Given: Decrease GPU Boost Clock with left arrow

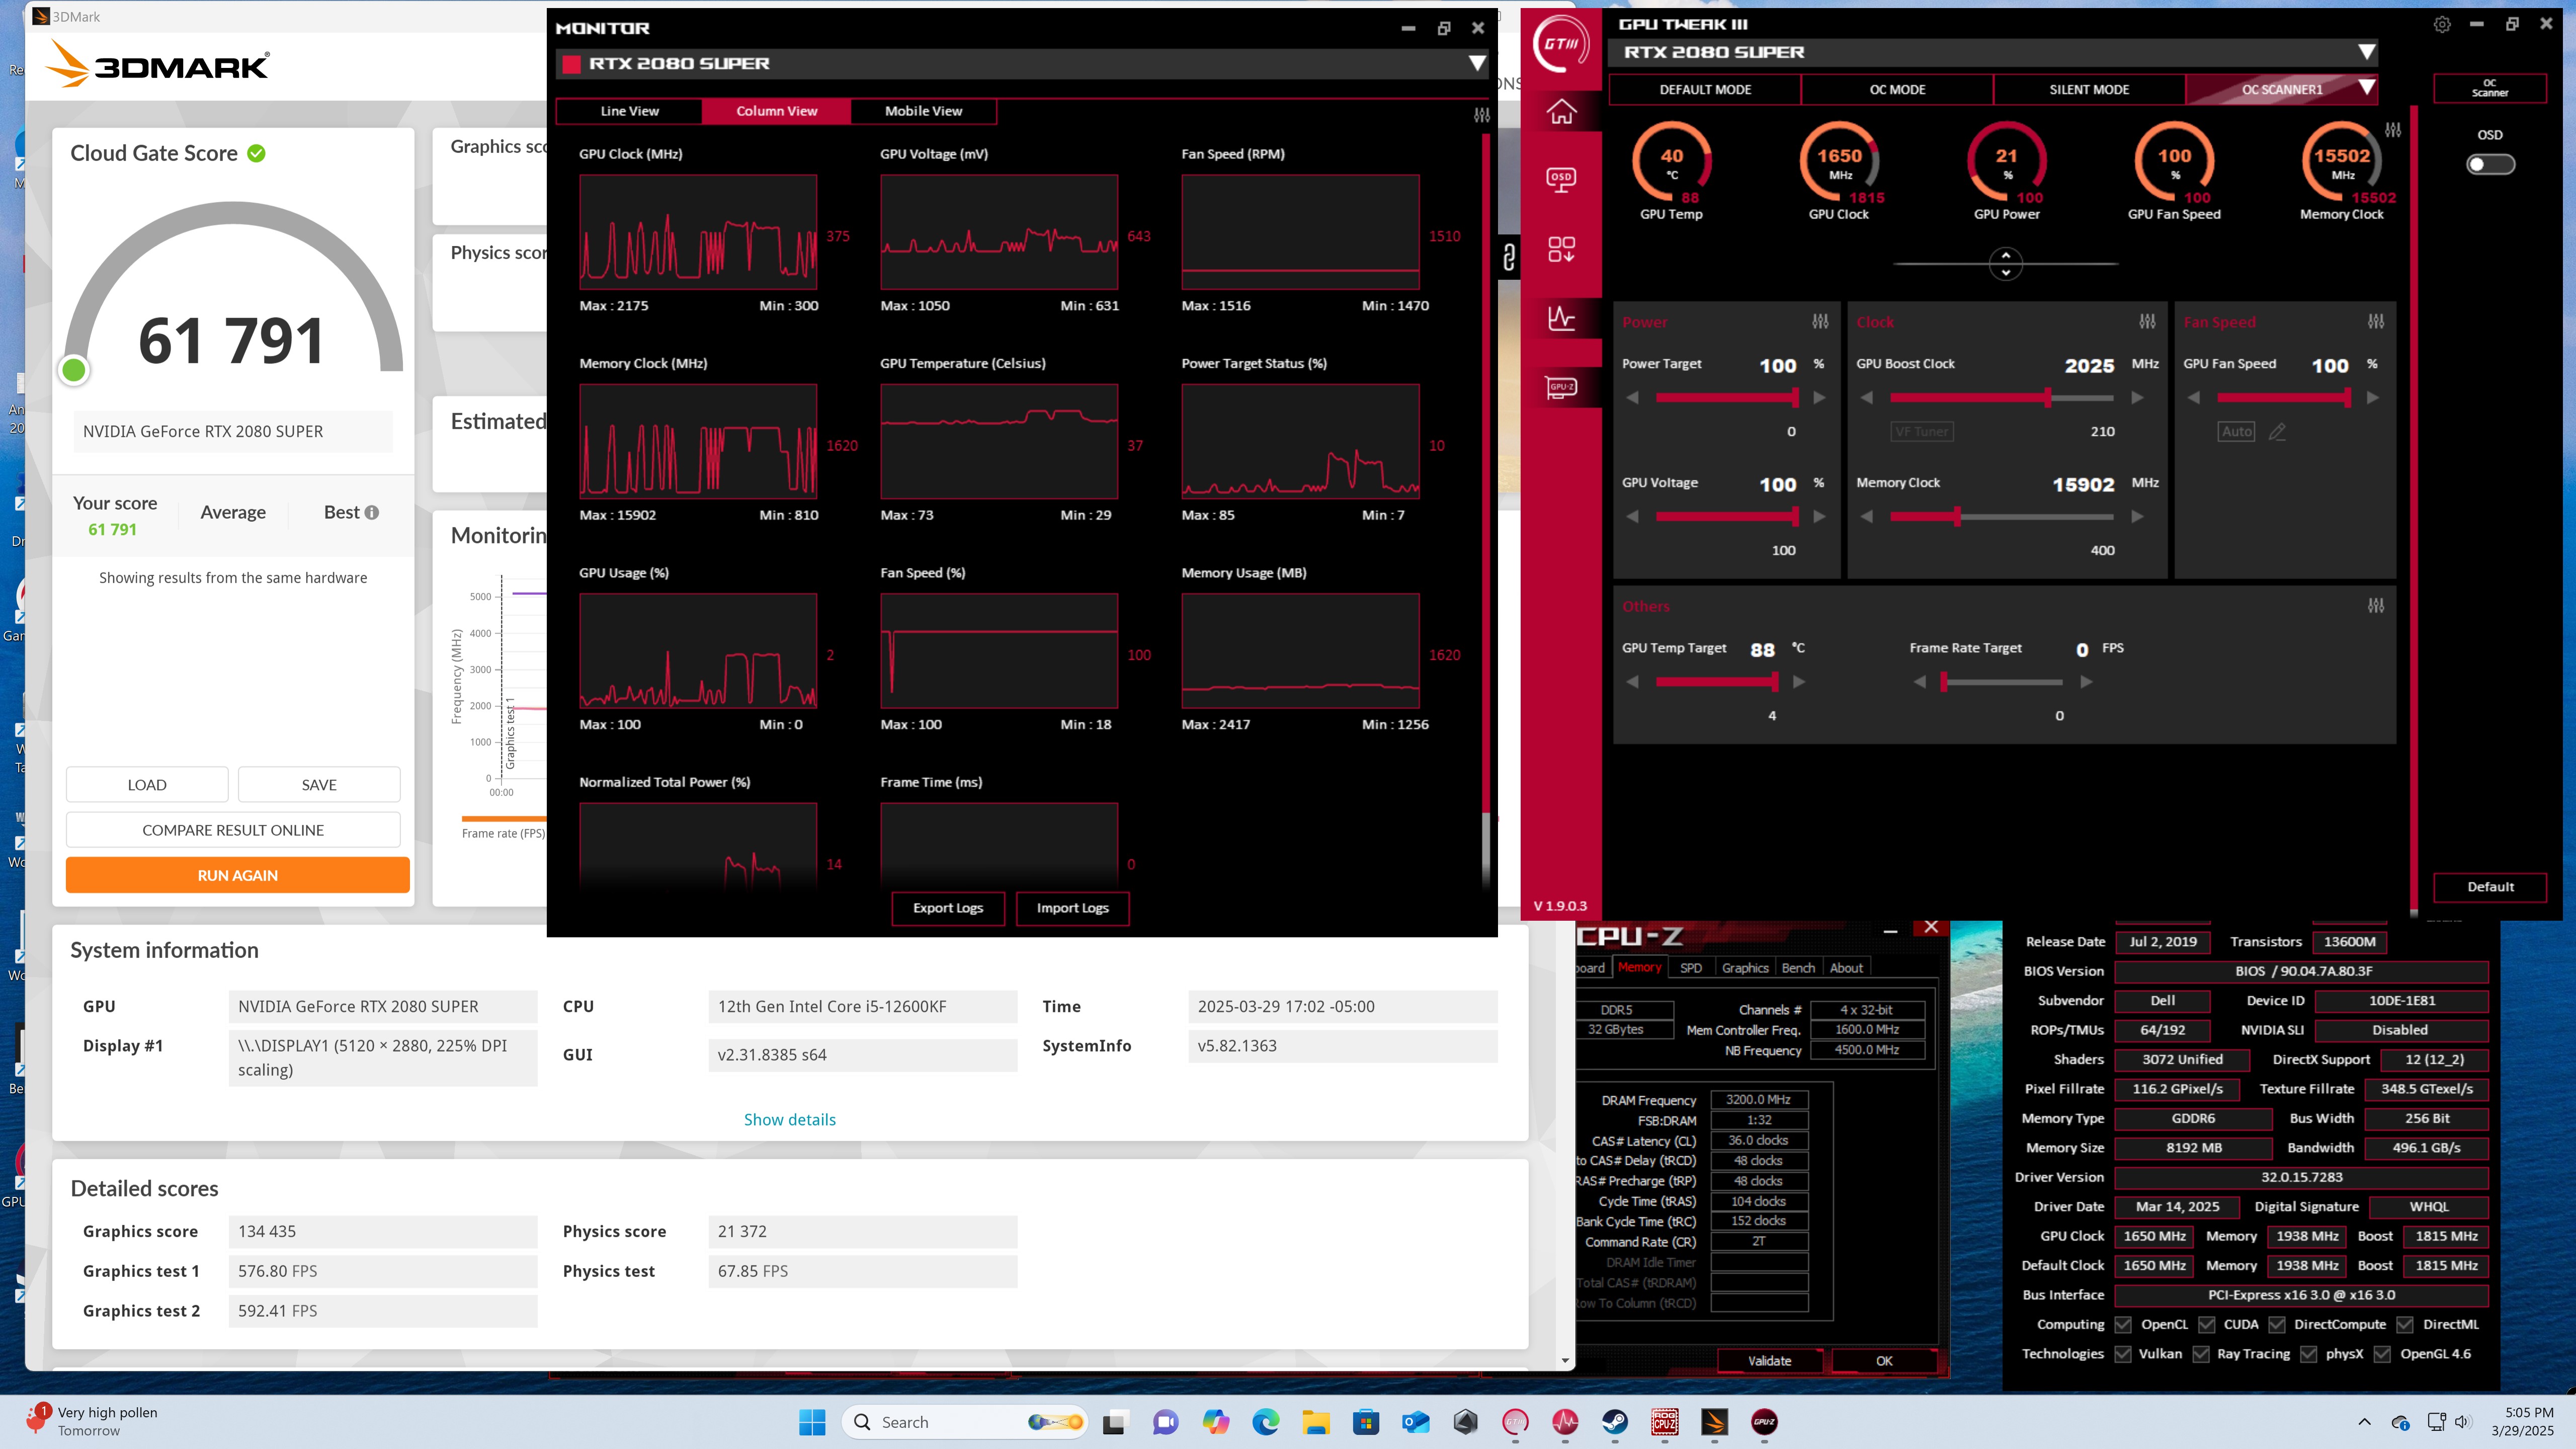Looking at the screenshot, I should click(x=1866, y=398).
